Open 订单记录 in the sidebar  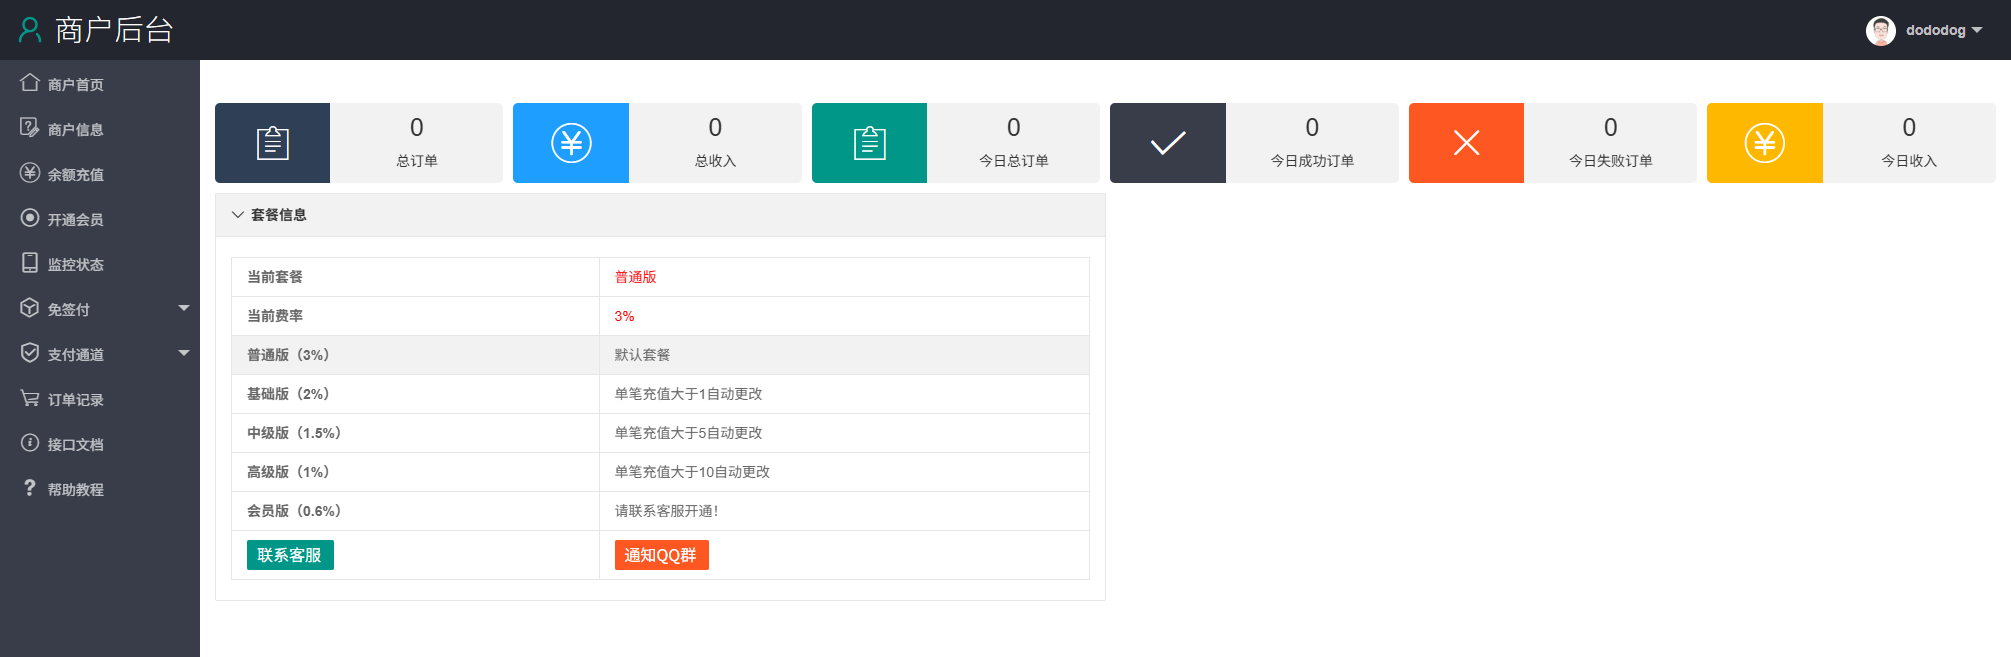coord(75,400)
